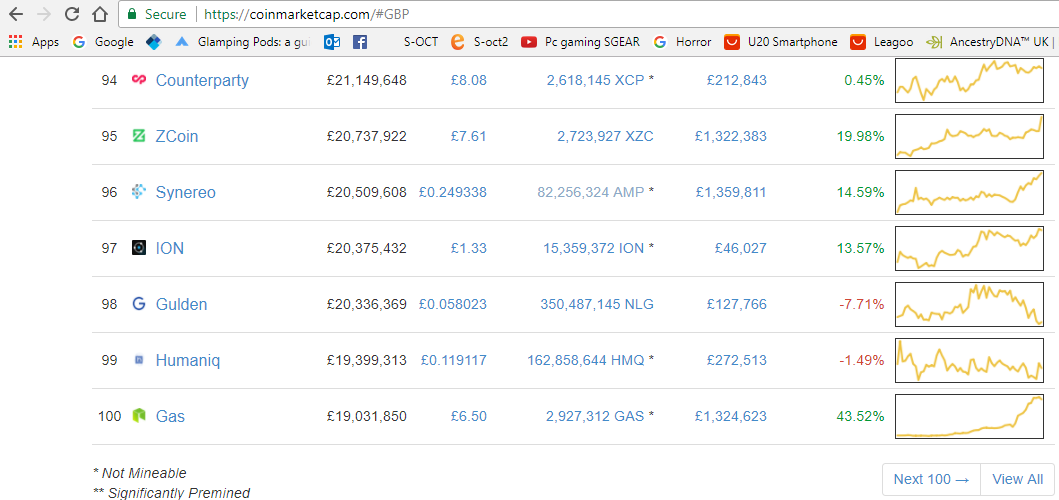Open the Pc gaming SGEAR bookmark
The width and height of the screenshot is (1059, 500).
(x=580, y=42)
